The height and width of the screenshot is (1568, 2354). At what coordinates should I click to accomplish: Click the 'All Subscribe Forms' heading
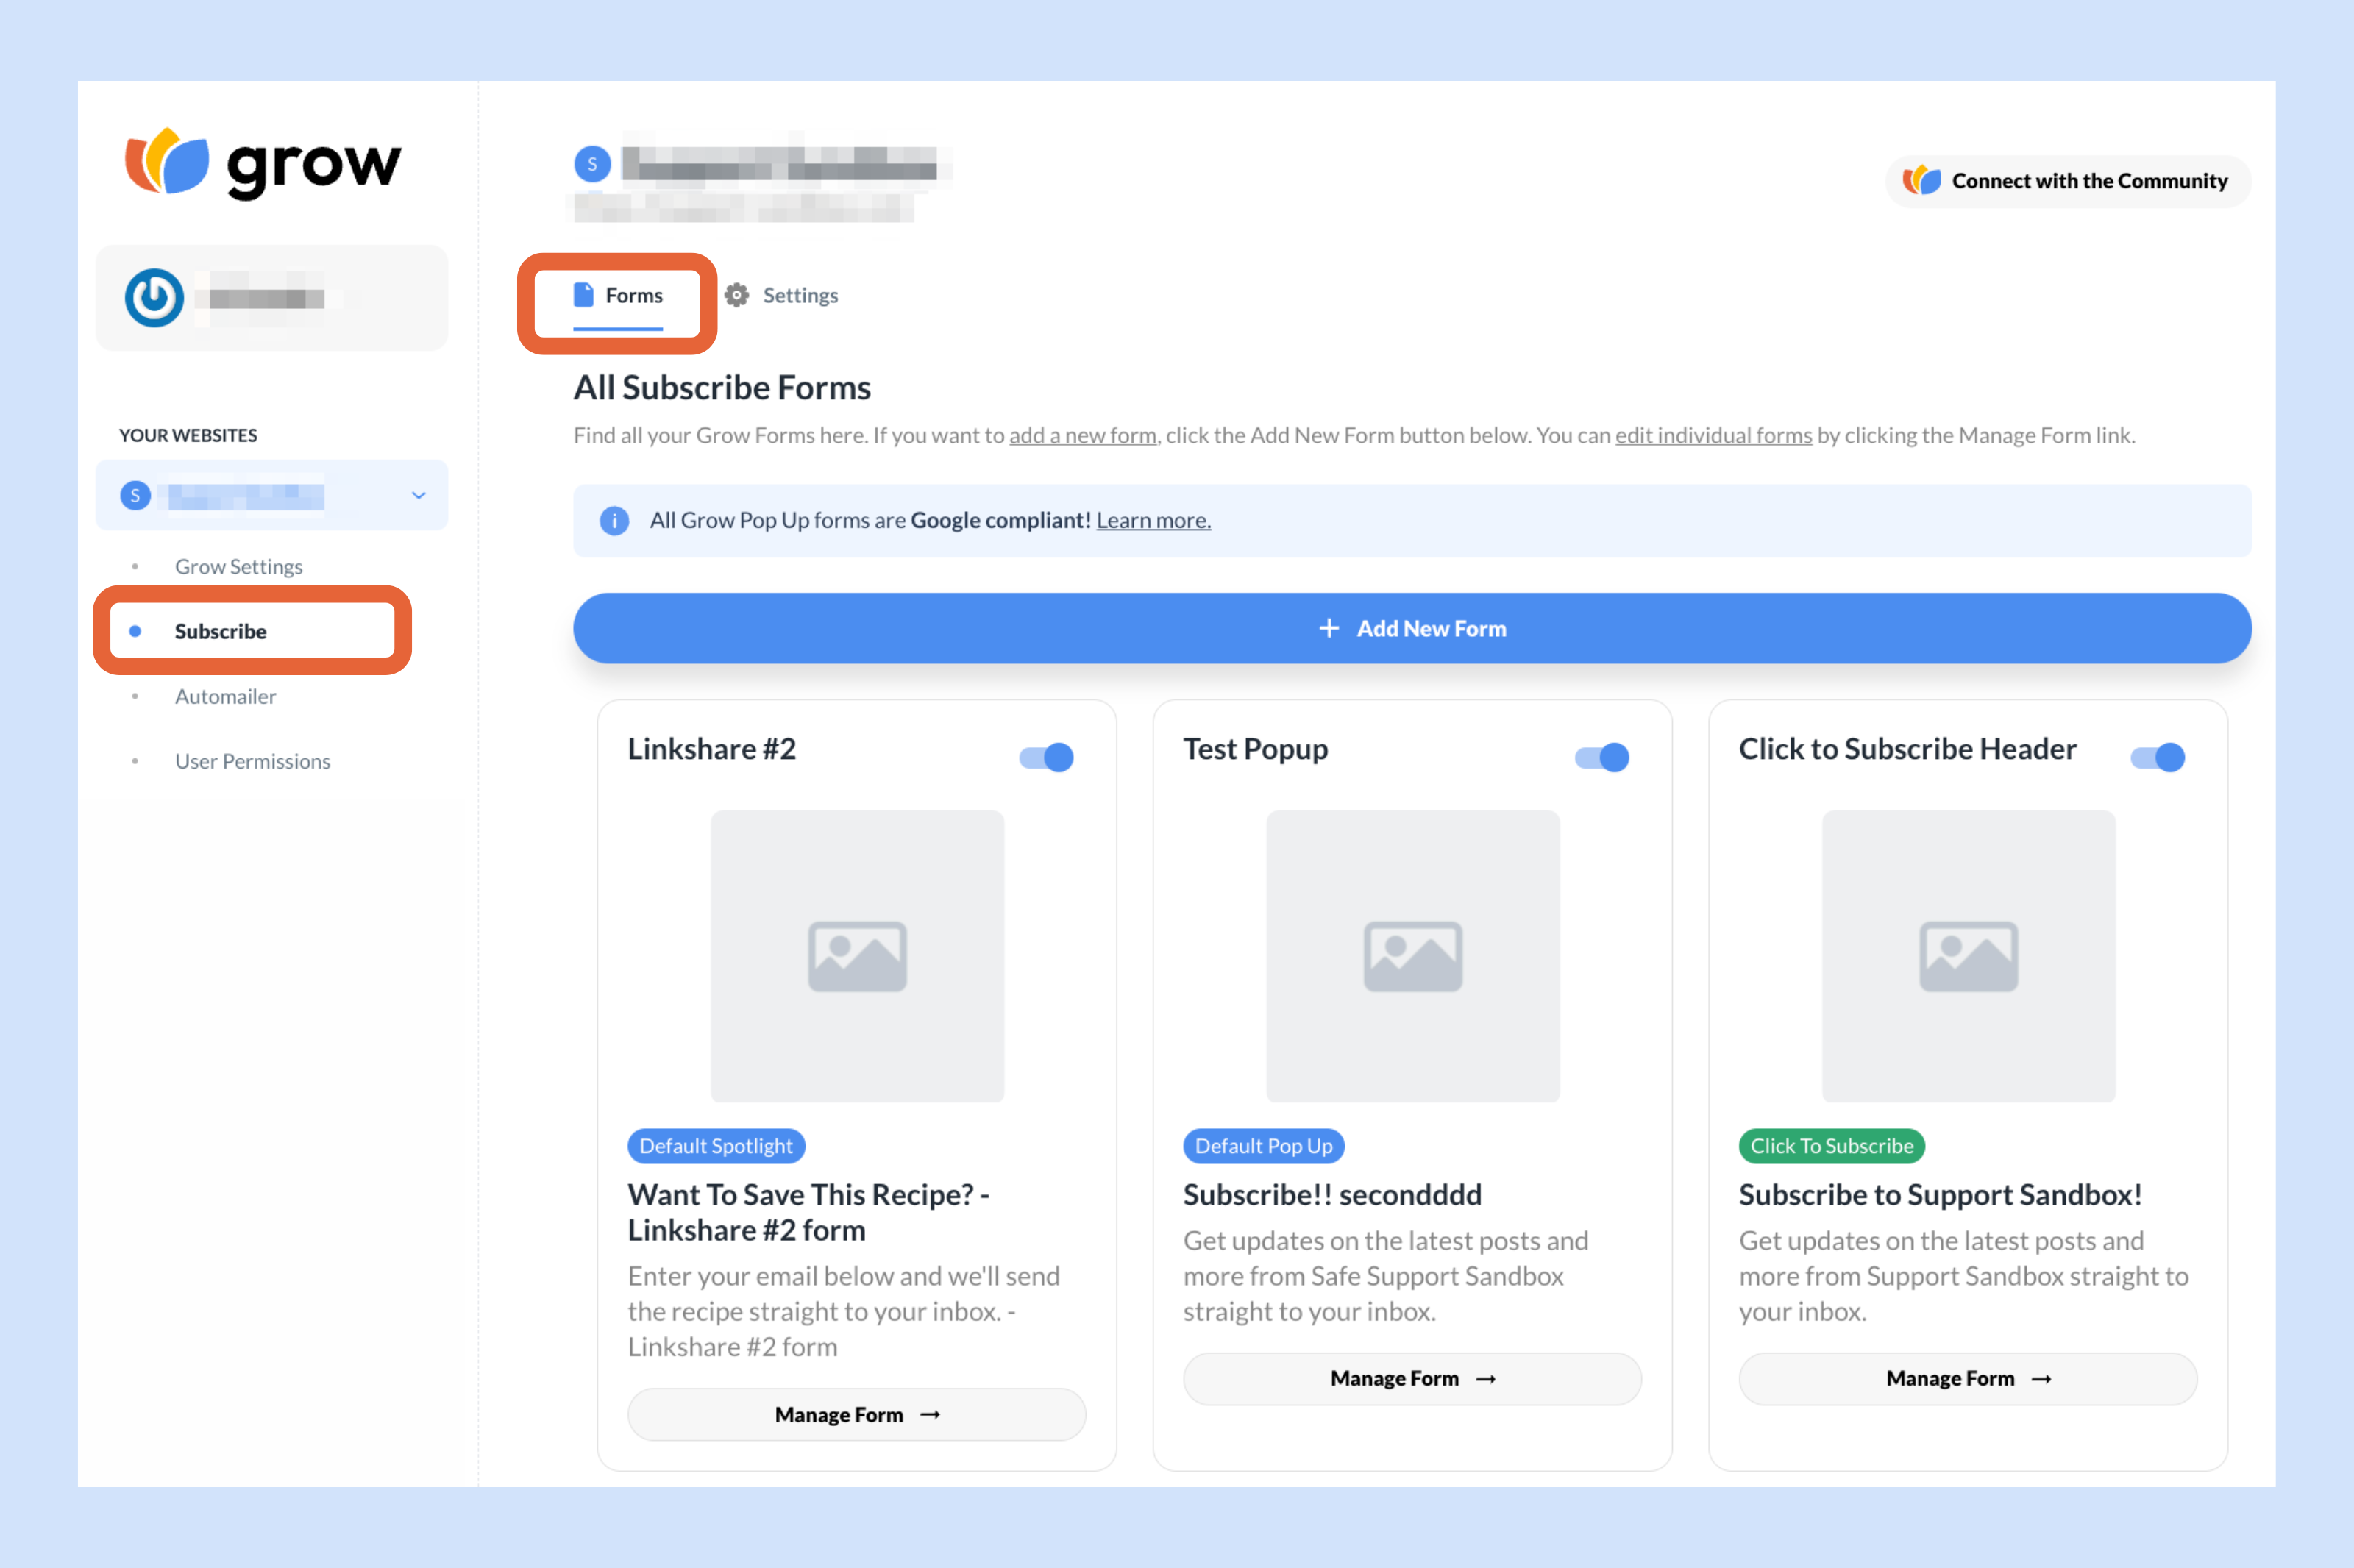(722, 388)
